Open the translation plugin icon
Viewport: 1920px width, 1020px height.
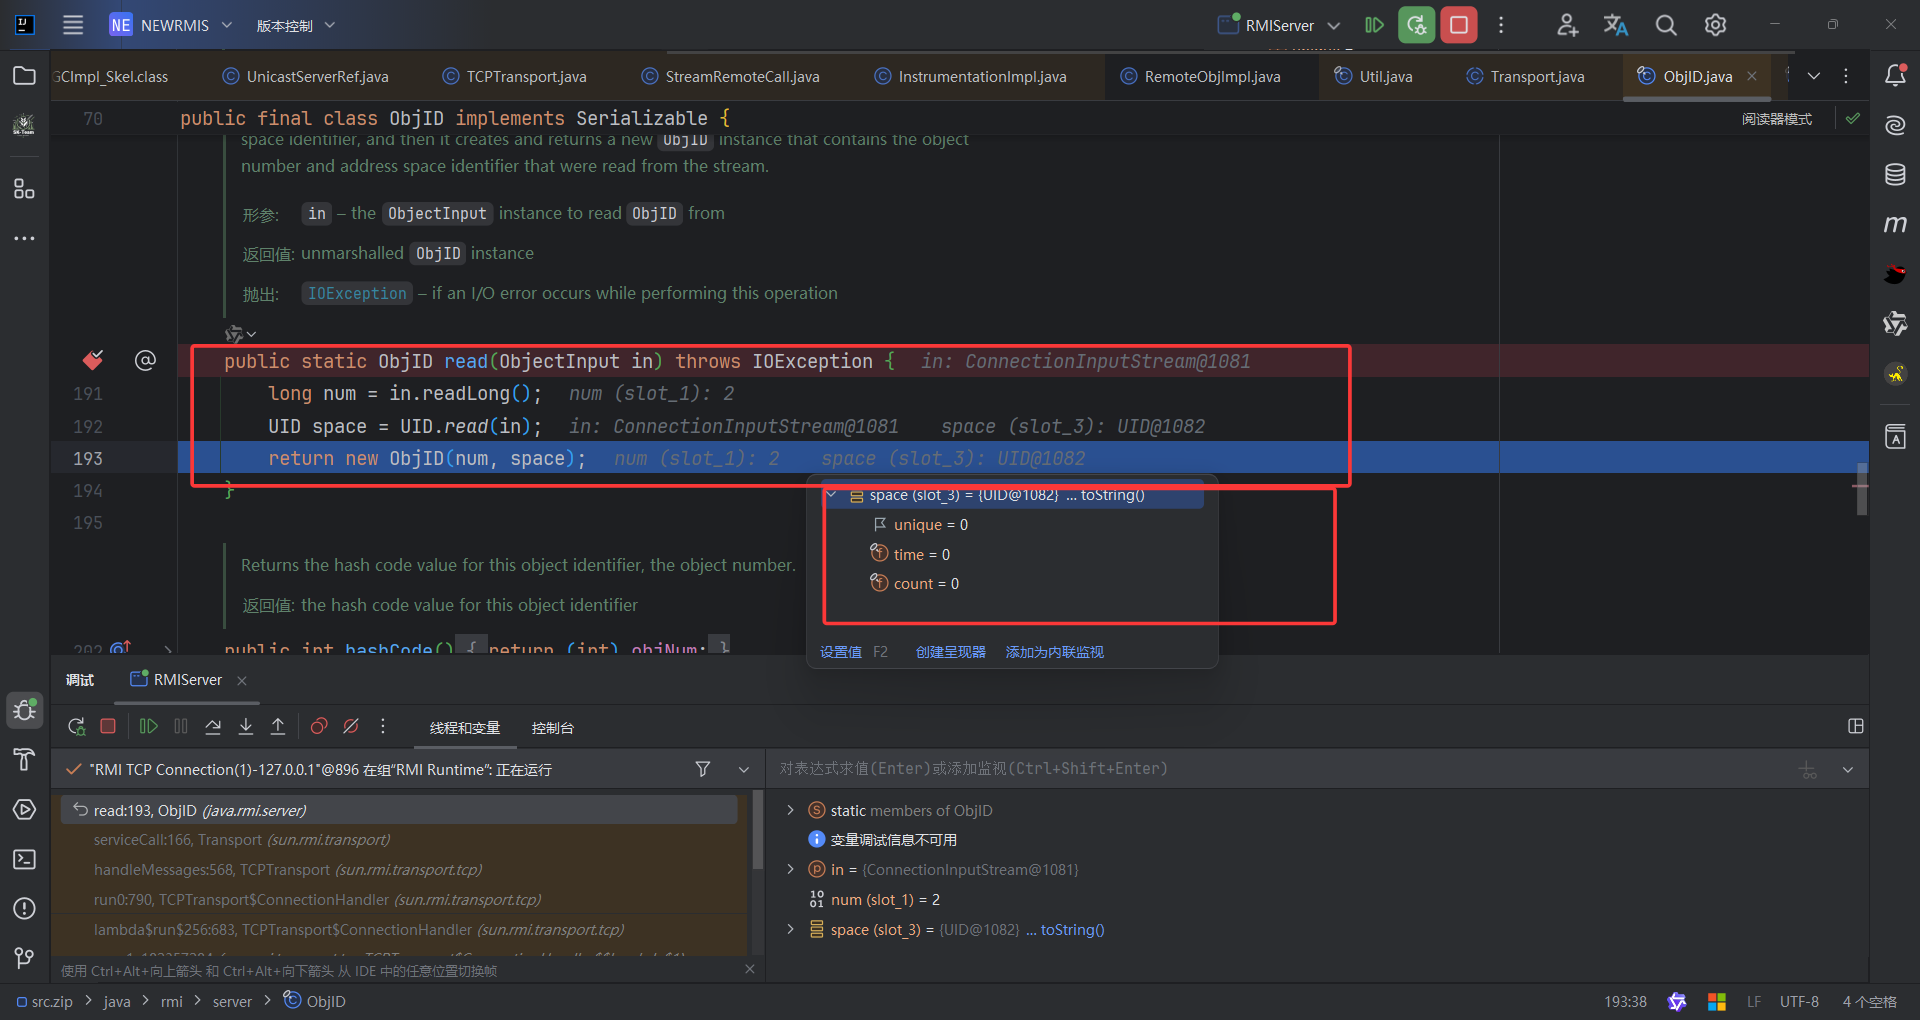pyautogui.click(x=1615, y=25)
